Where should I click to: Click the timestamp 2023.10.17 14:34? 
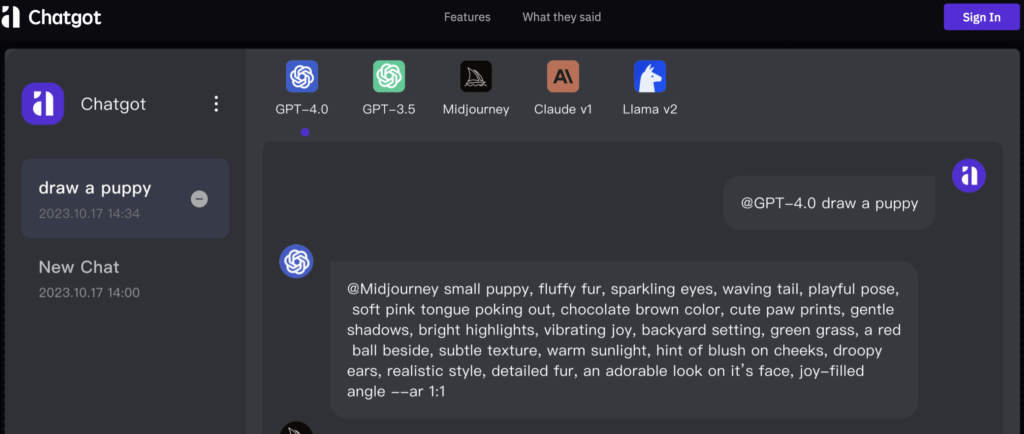[89, 214]
